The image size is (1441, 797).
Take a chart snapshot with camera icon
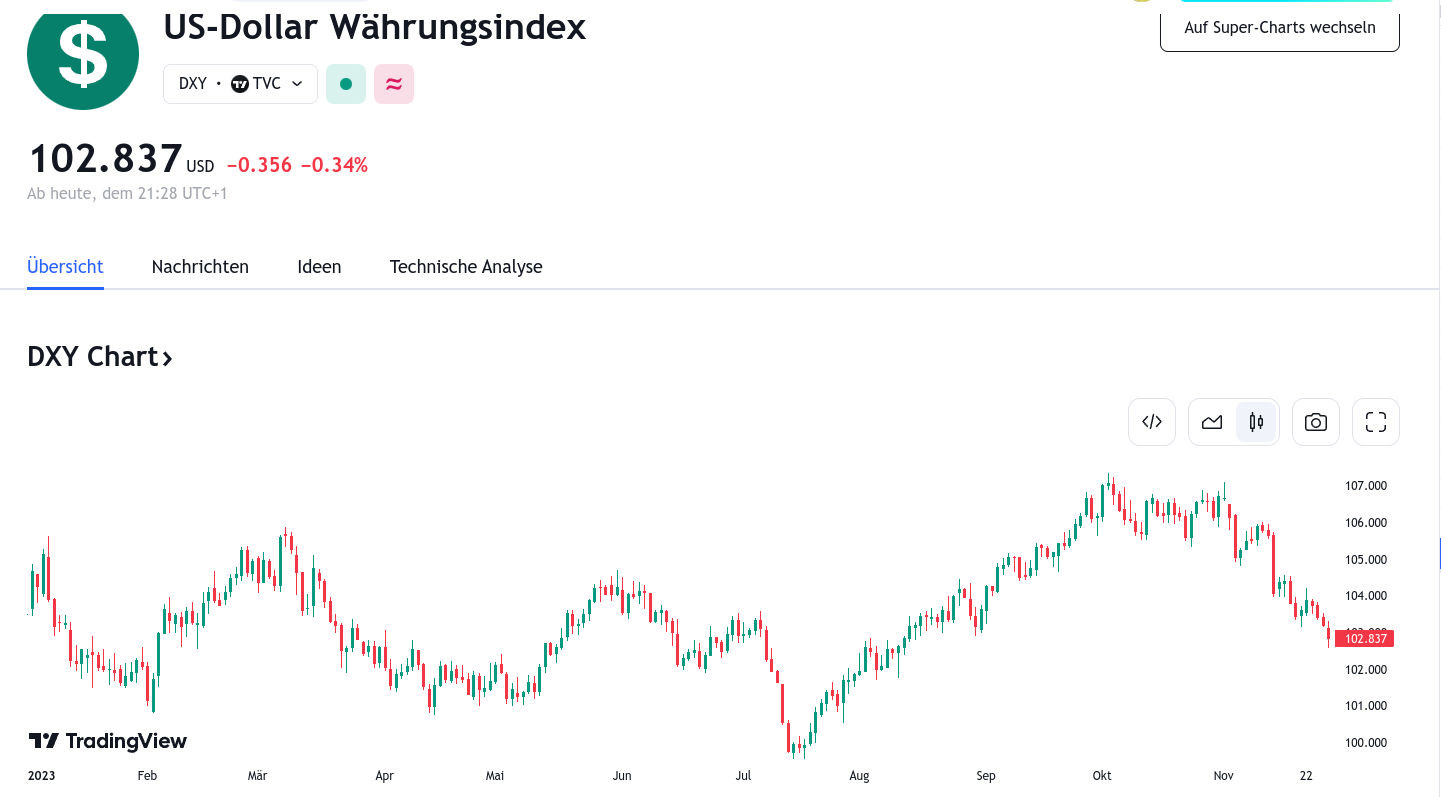click(x=1315, y=421)
